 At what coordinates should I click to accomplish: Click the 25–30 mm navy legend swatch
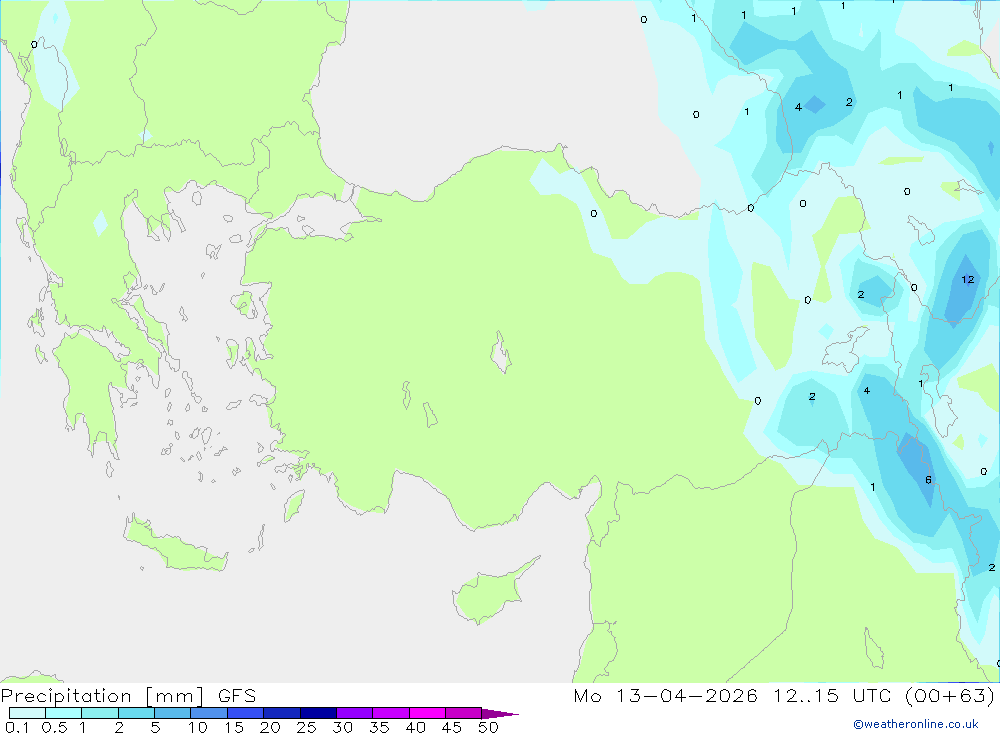point(318,713)
